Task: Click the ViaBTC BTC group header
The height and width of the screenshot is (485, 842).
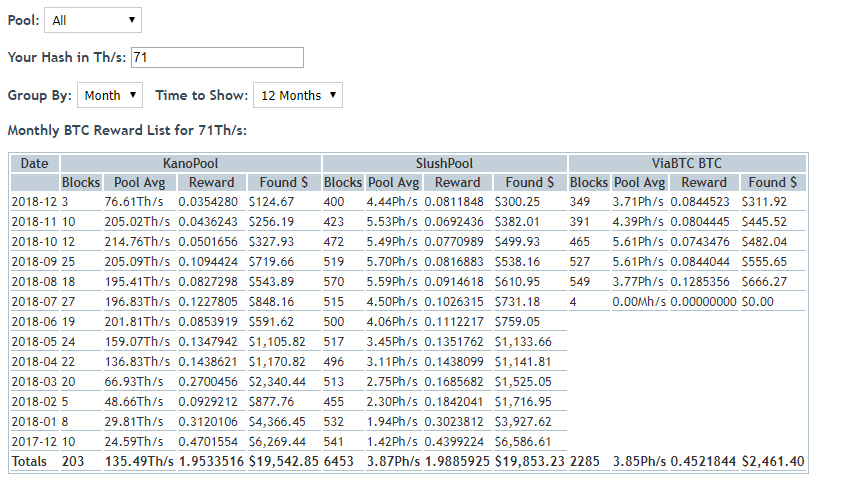Action: click(687, 163)
